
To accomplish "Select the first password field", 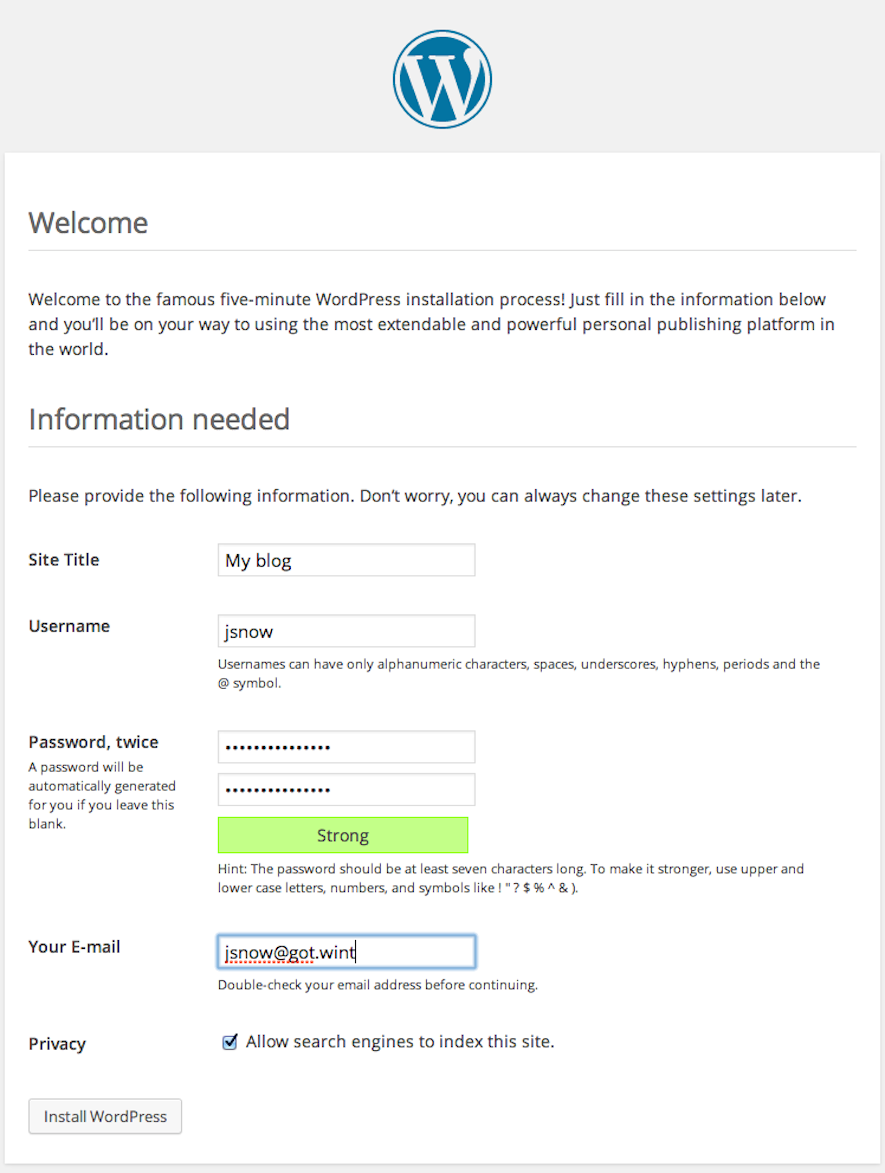I will [346, 747].
